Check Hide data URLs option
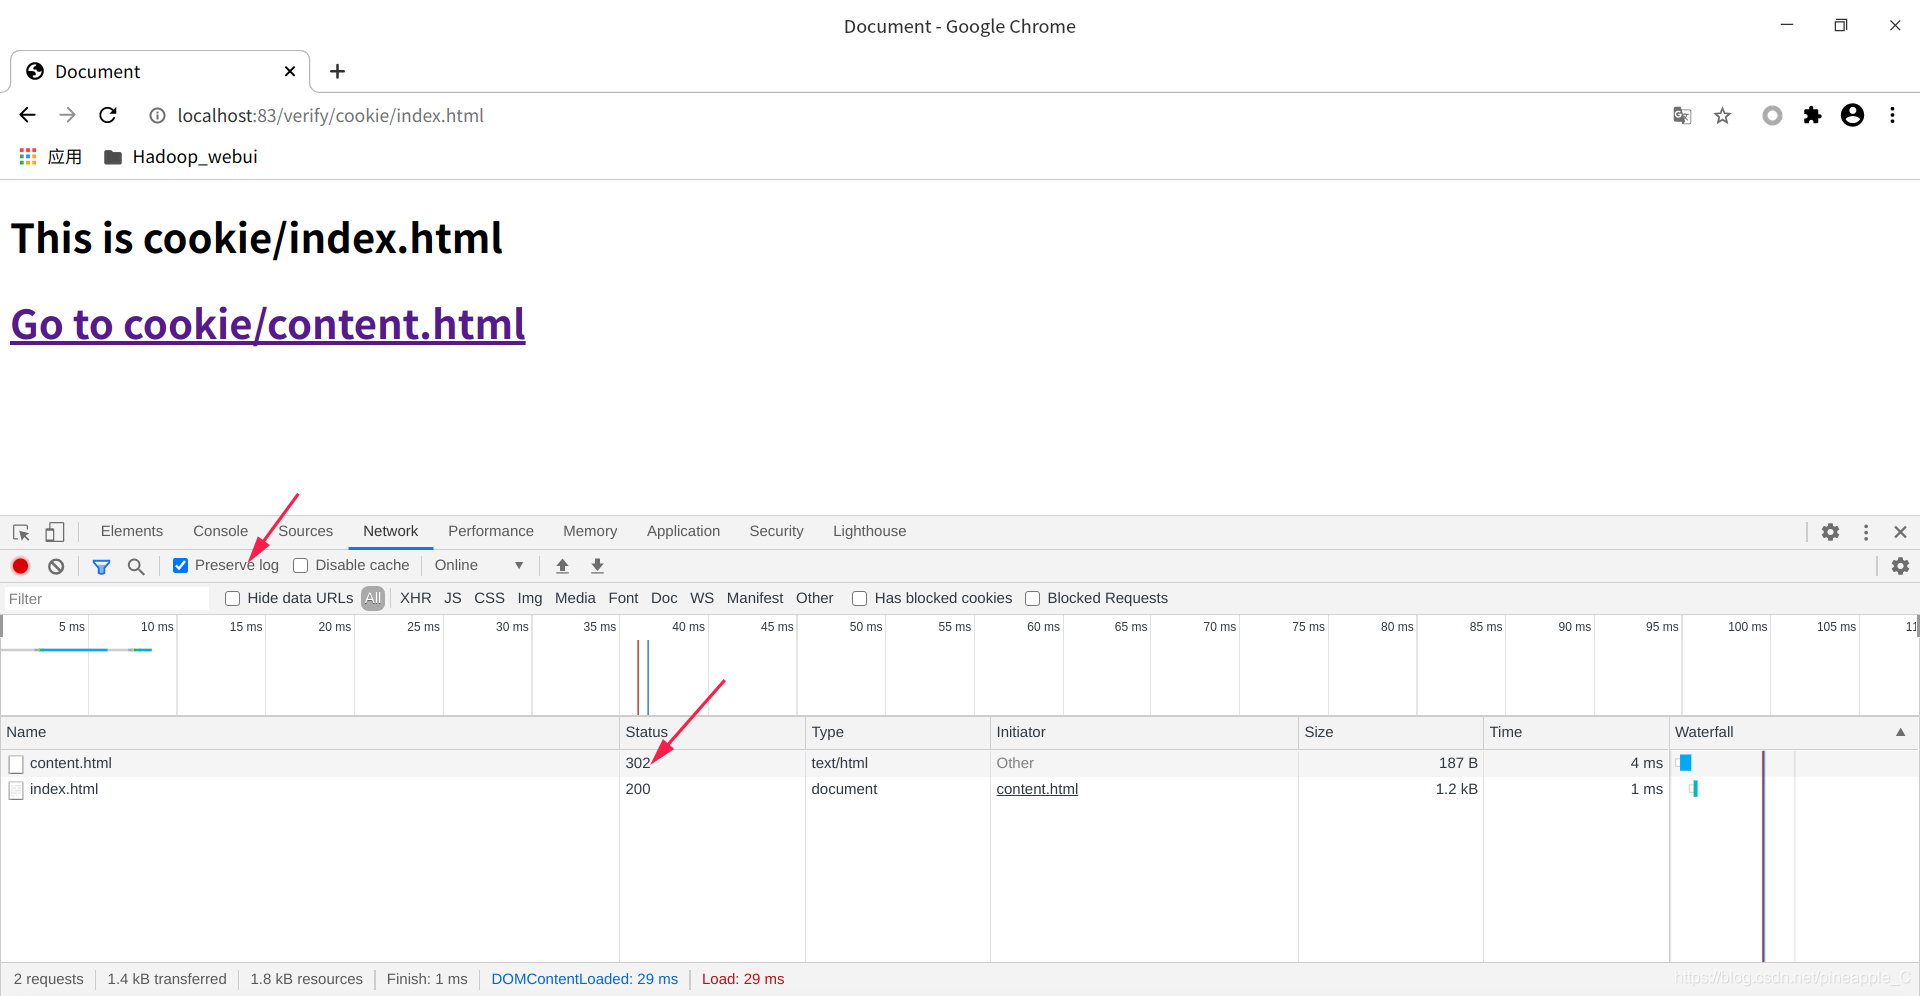 pyautogui.click(x=233, y=599)
